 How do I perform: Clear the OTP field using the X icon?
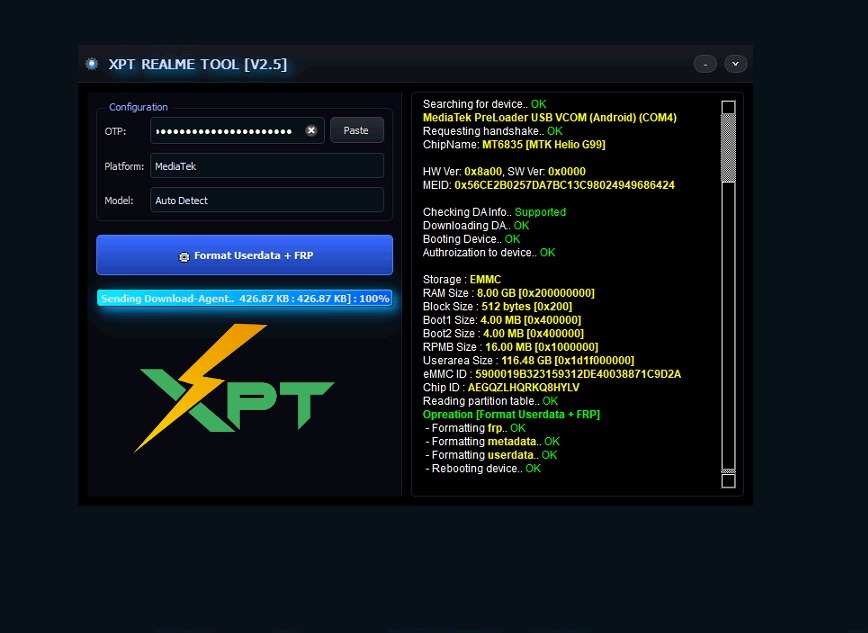pyautogui.click(x=311, y=131)
